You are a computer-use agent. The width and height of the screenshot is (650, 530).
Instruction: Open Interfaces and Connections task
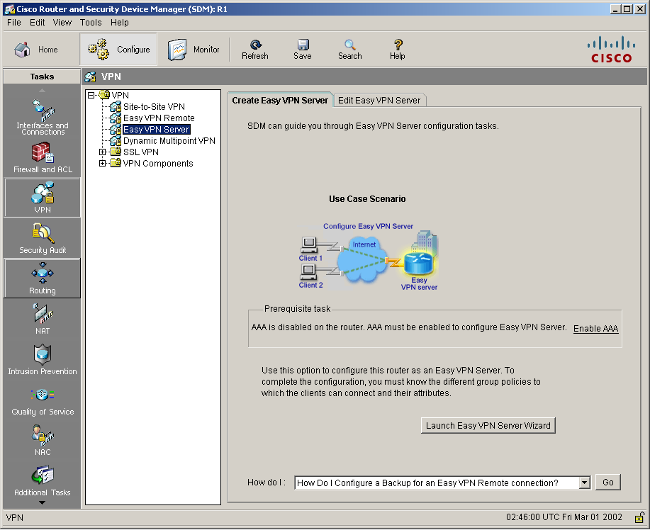click(x=42, y=117)
